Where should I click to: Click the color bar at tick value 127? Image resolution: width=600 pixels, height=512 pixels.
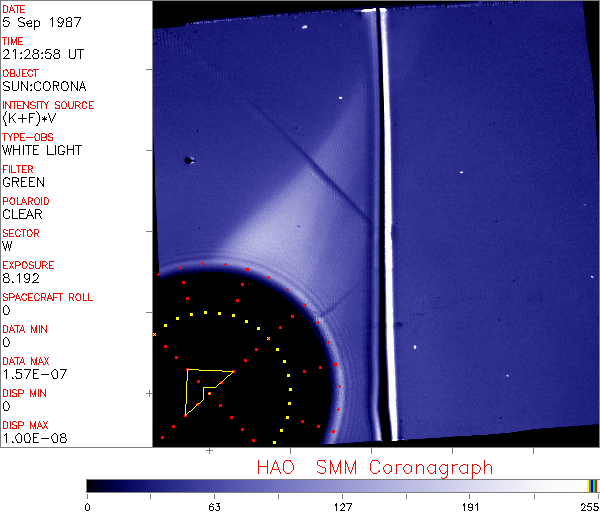coord(342,485)
